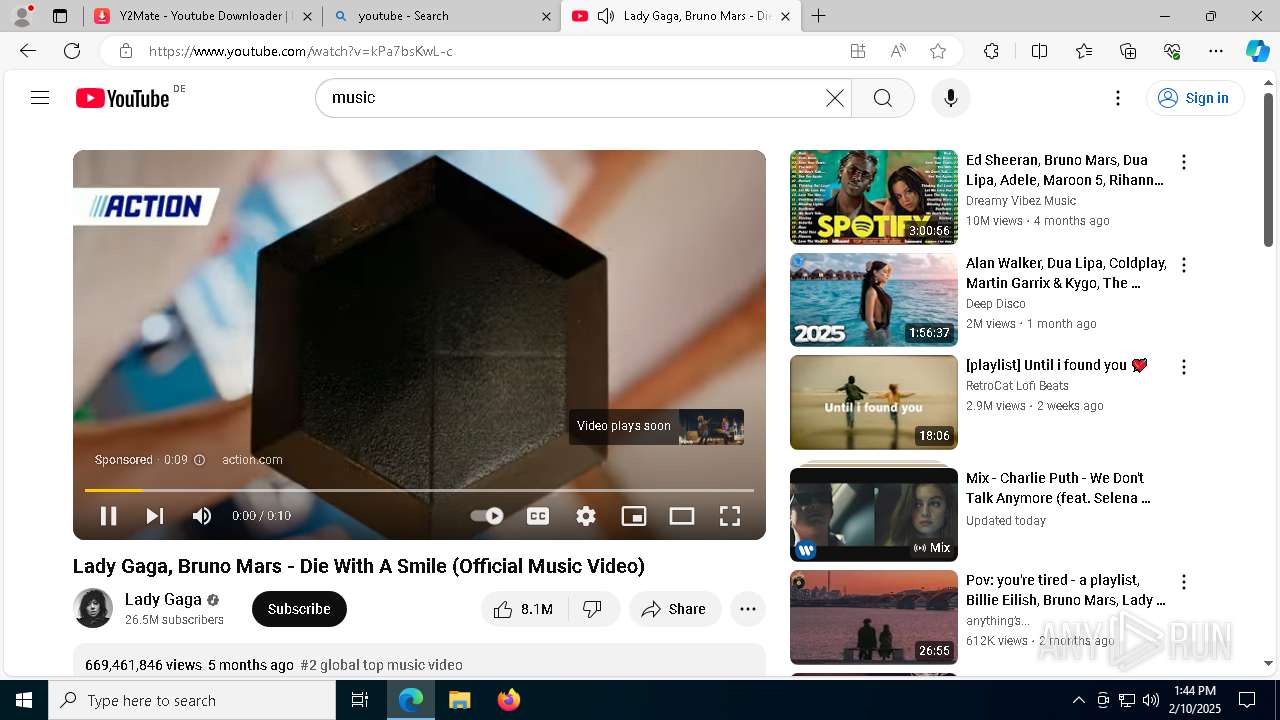The image size is (1280, 720).
Task: Open 'Pov: you're tired' video thumbnail
Action: (874, 617)
